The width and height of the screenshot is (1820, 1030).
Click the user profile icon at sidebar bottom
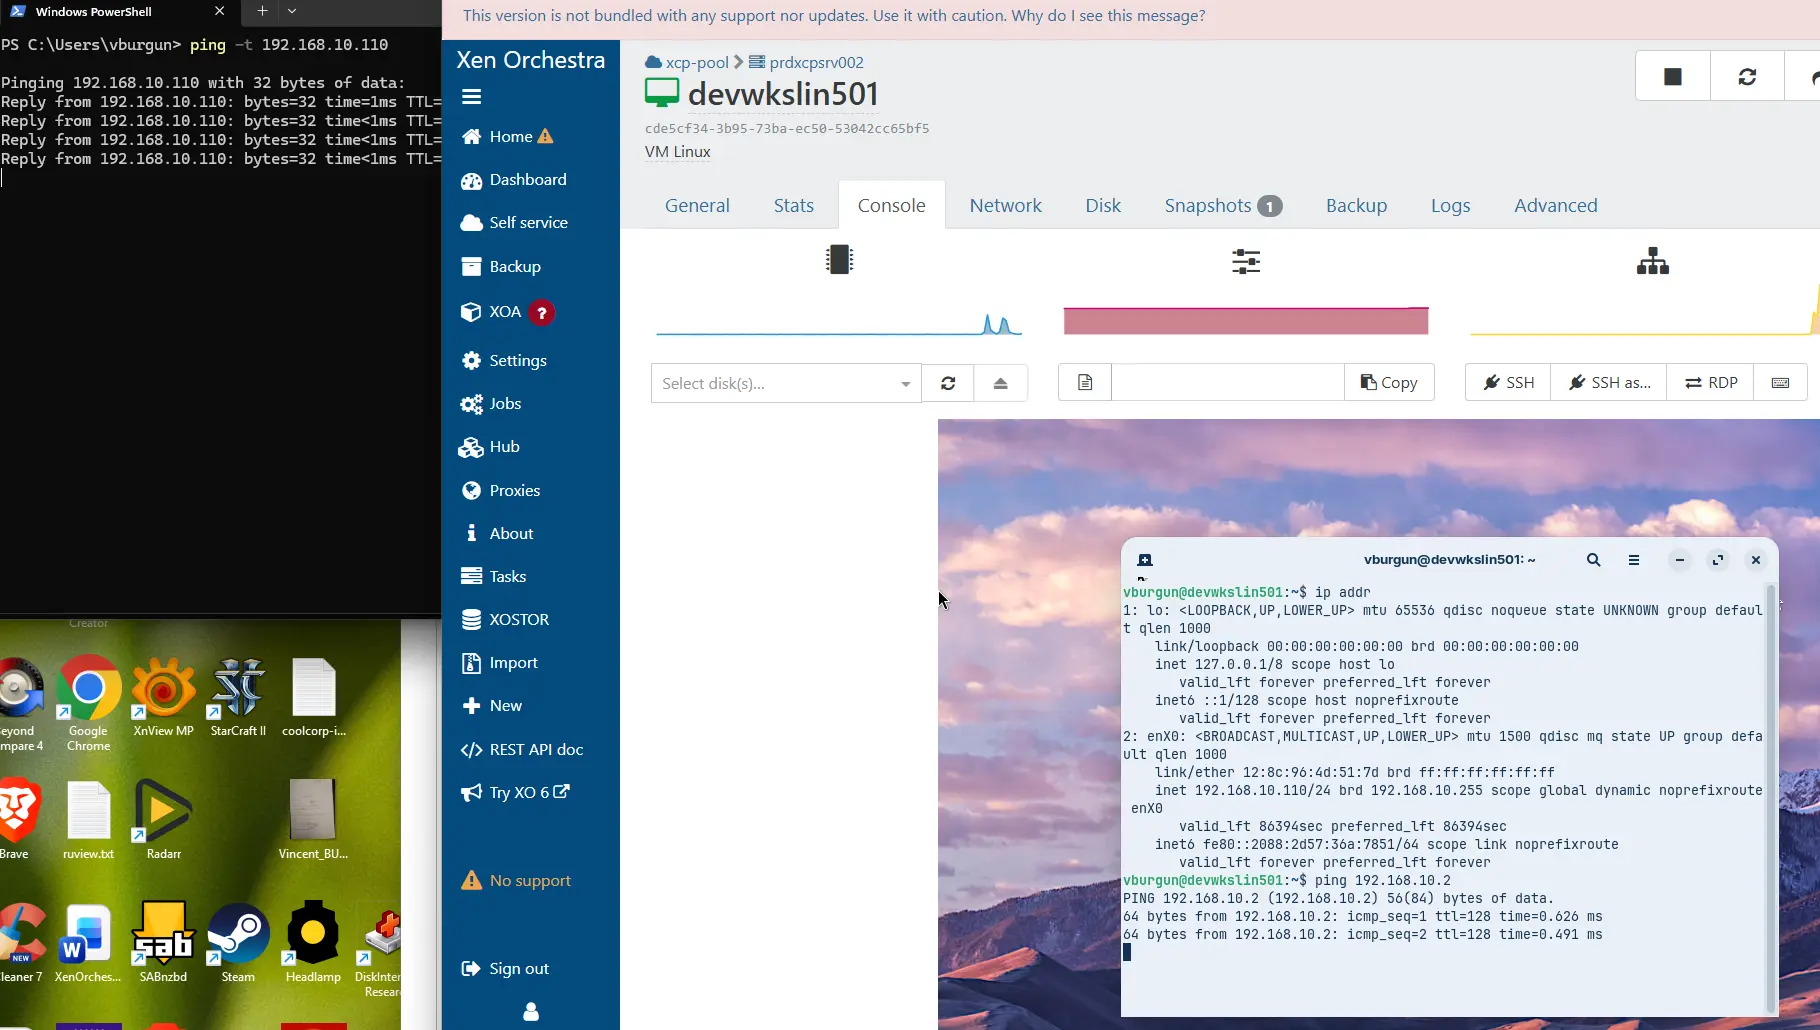click(531, 1012)
